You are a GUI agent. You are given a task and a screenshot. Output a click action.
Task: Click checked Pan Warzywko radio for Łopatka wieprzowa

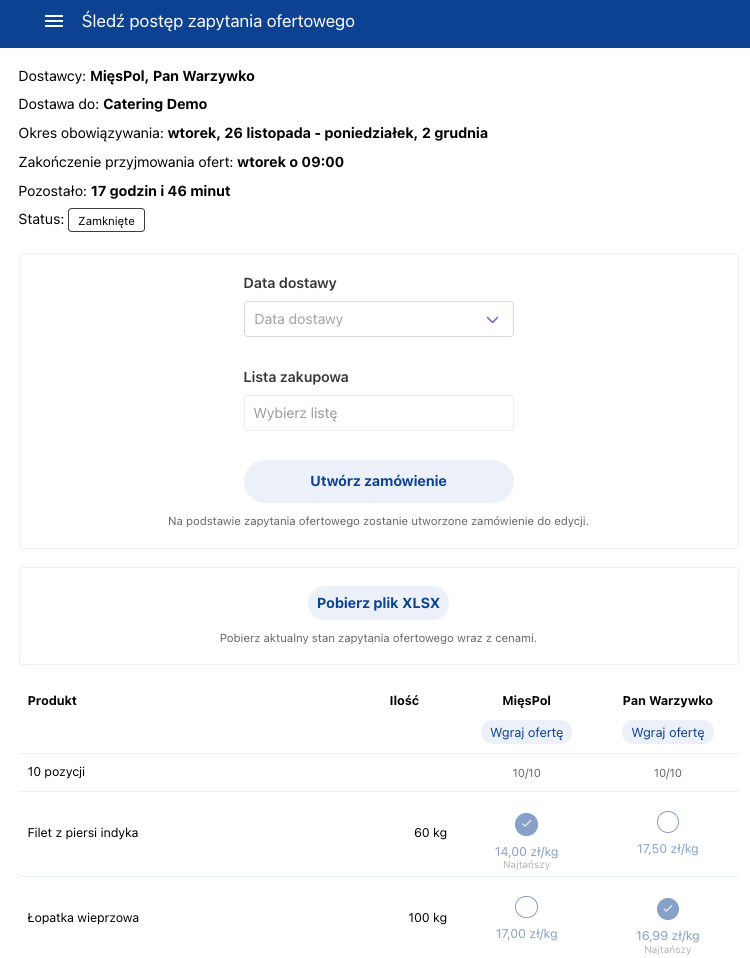point(668,909)
